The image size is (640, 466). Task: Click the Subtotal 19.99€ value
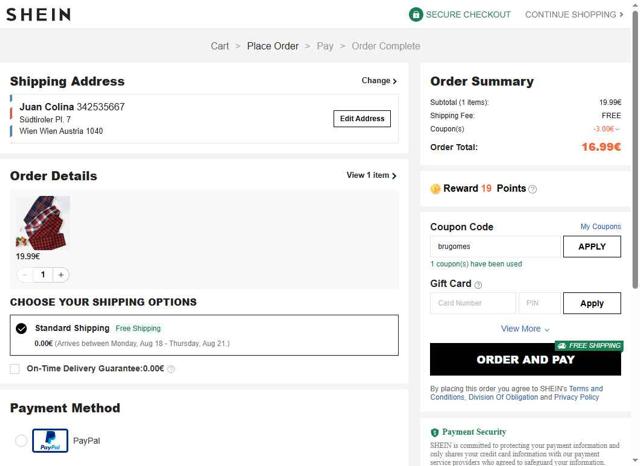point(610,102)
